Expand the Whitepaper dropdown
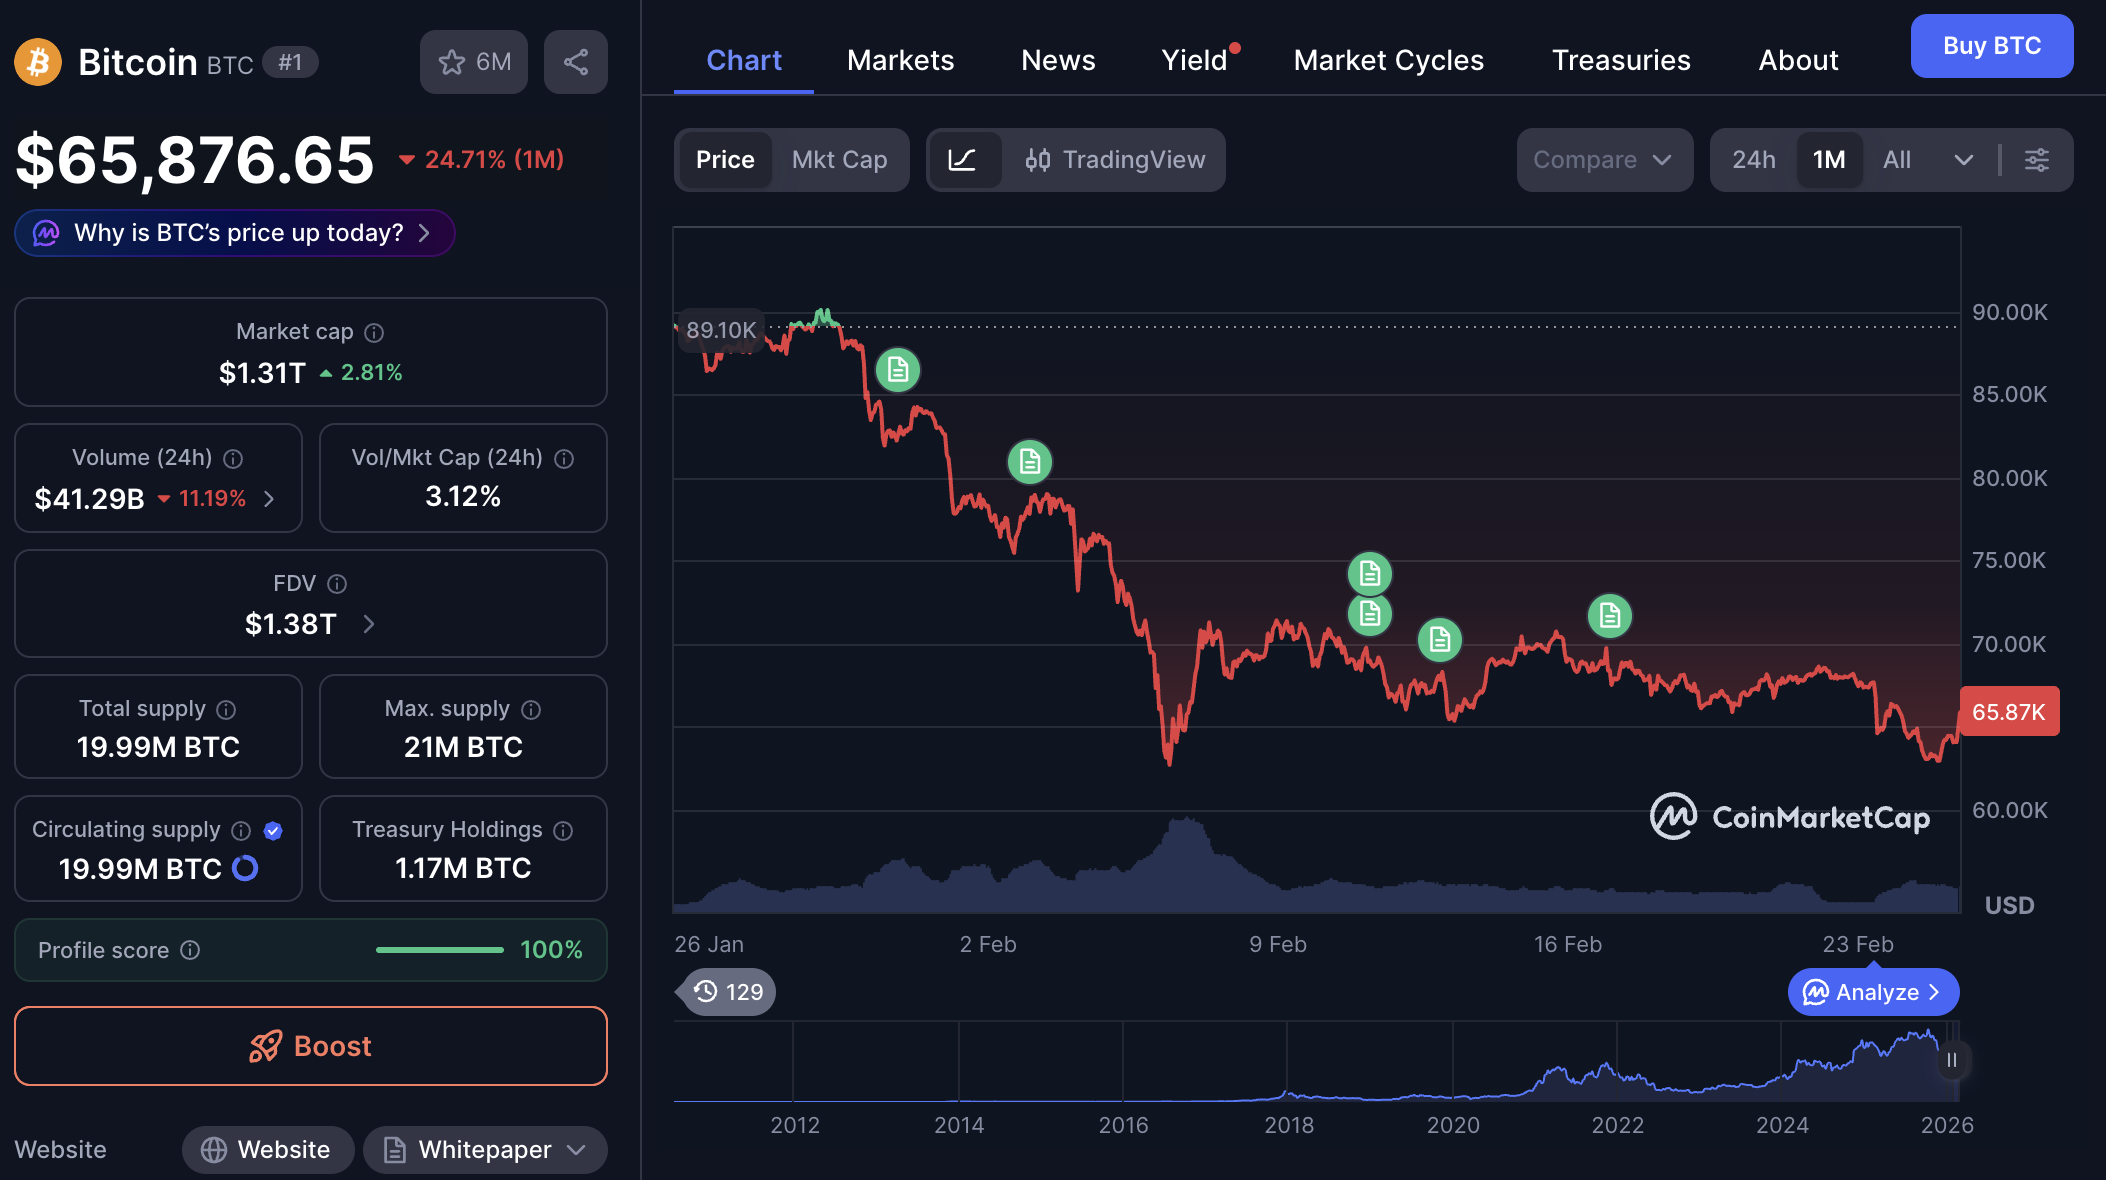Screen dimensions: 2106x1180 (576, 1150)
